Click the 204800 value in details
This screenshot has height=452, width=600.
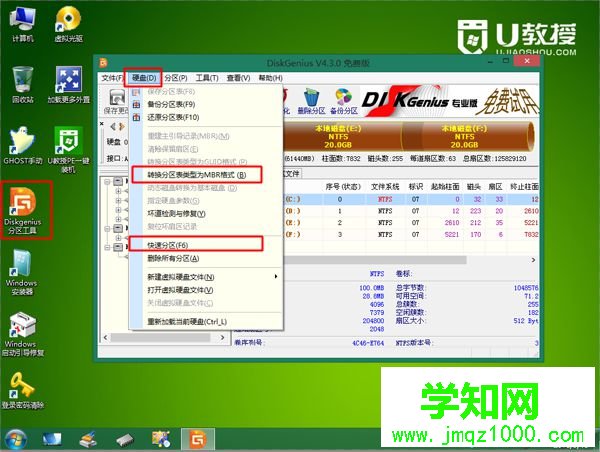coord(373,321)
